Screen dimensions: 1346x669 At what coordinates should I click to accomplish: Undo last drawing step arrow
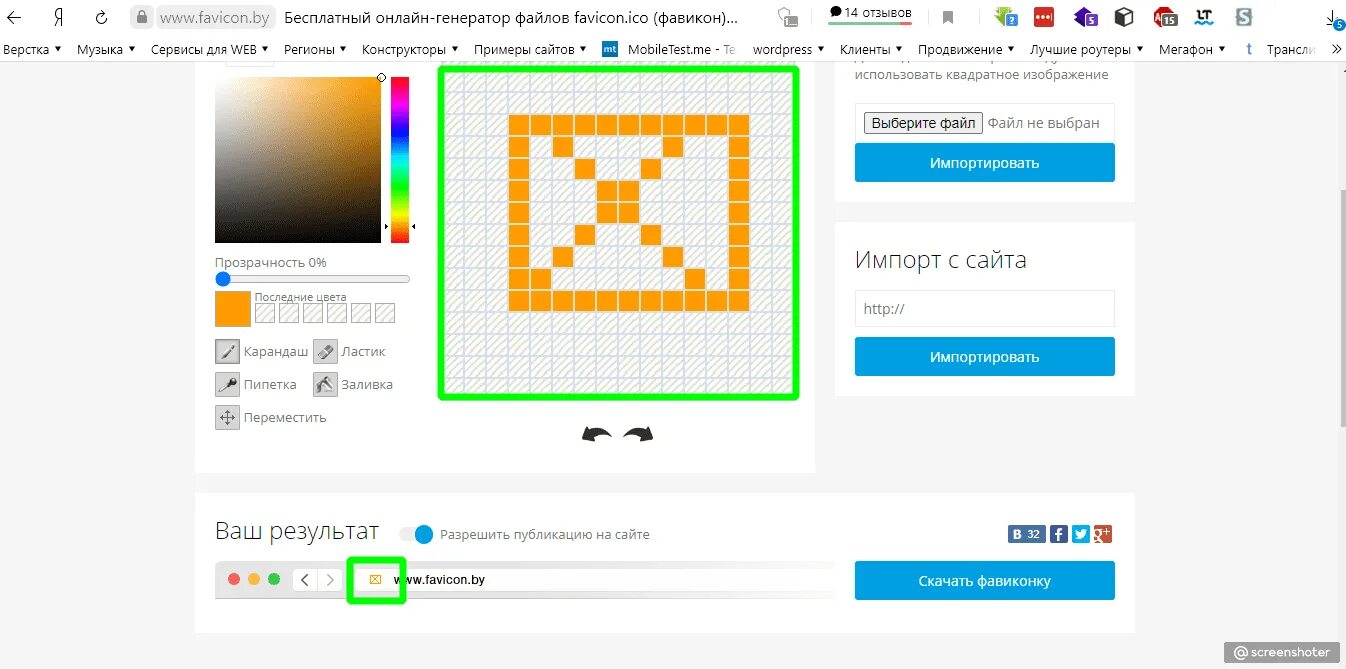[597, 434]
